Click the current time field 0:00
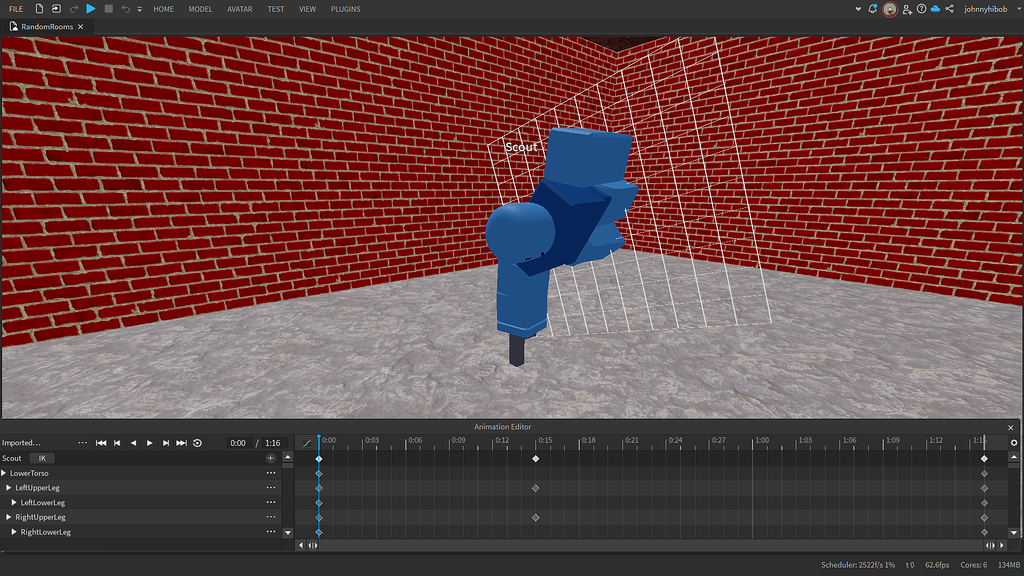1024x576 pixels. click(238, 443)
